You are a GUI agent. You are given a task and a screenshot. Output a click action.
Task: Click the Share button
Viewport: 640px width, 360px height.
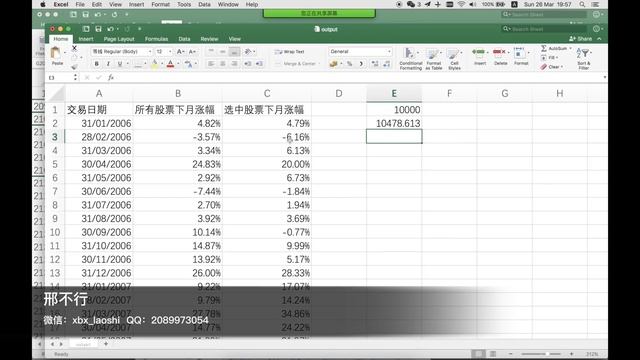pos(580,39)
